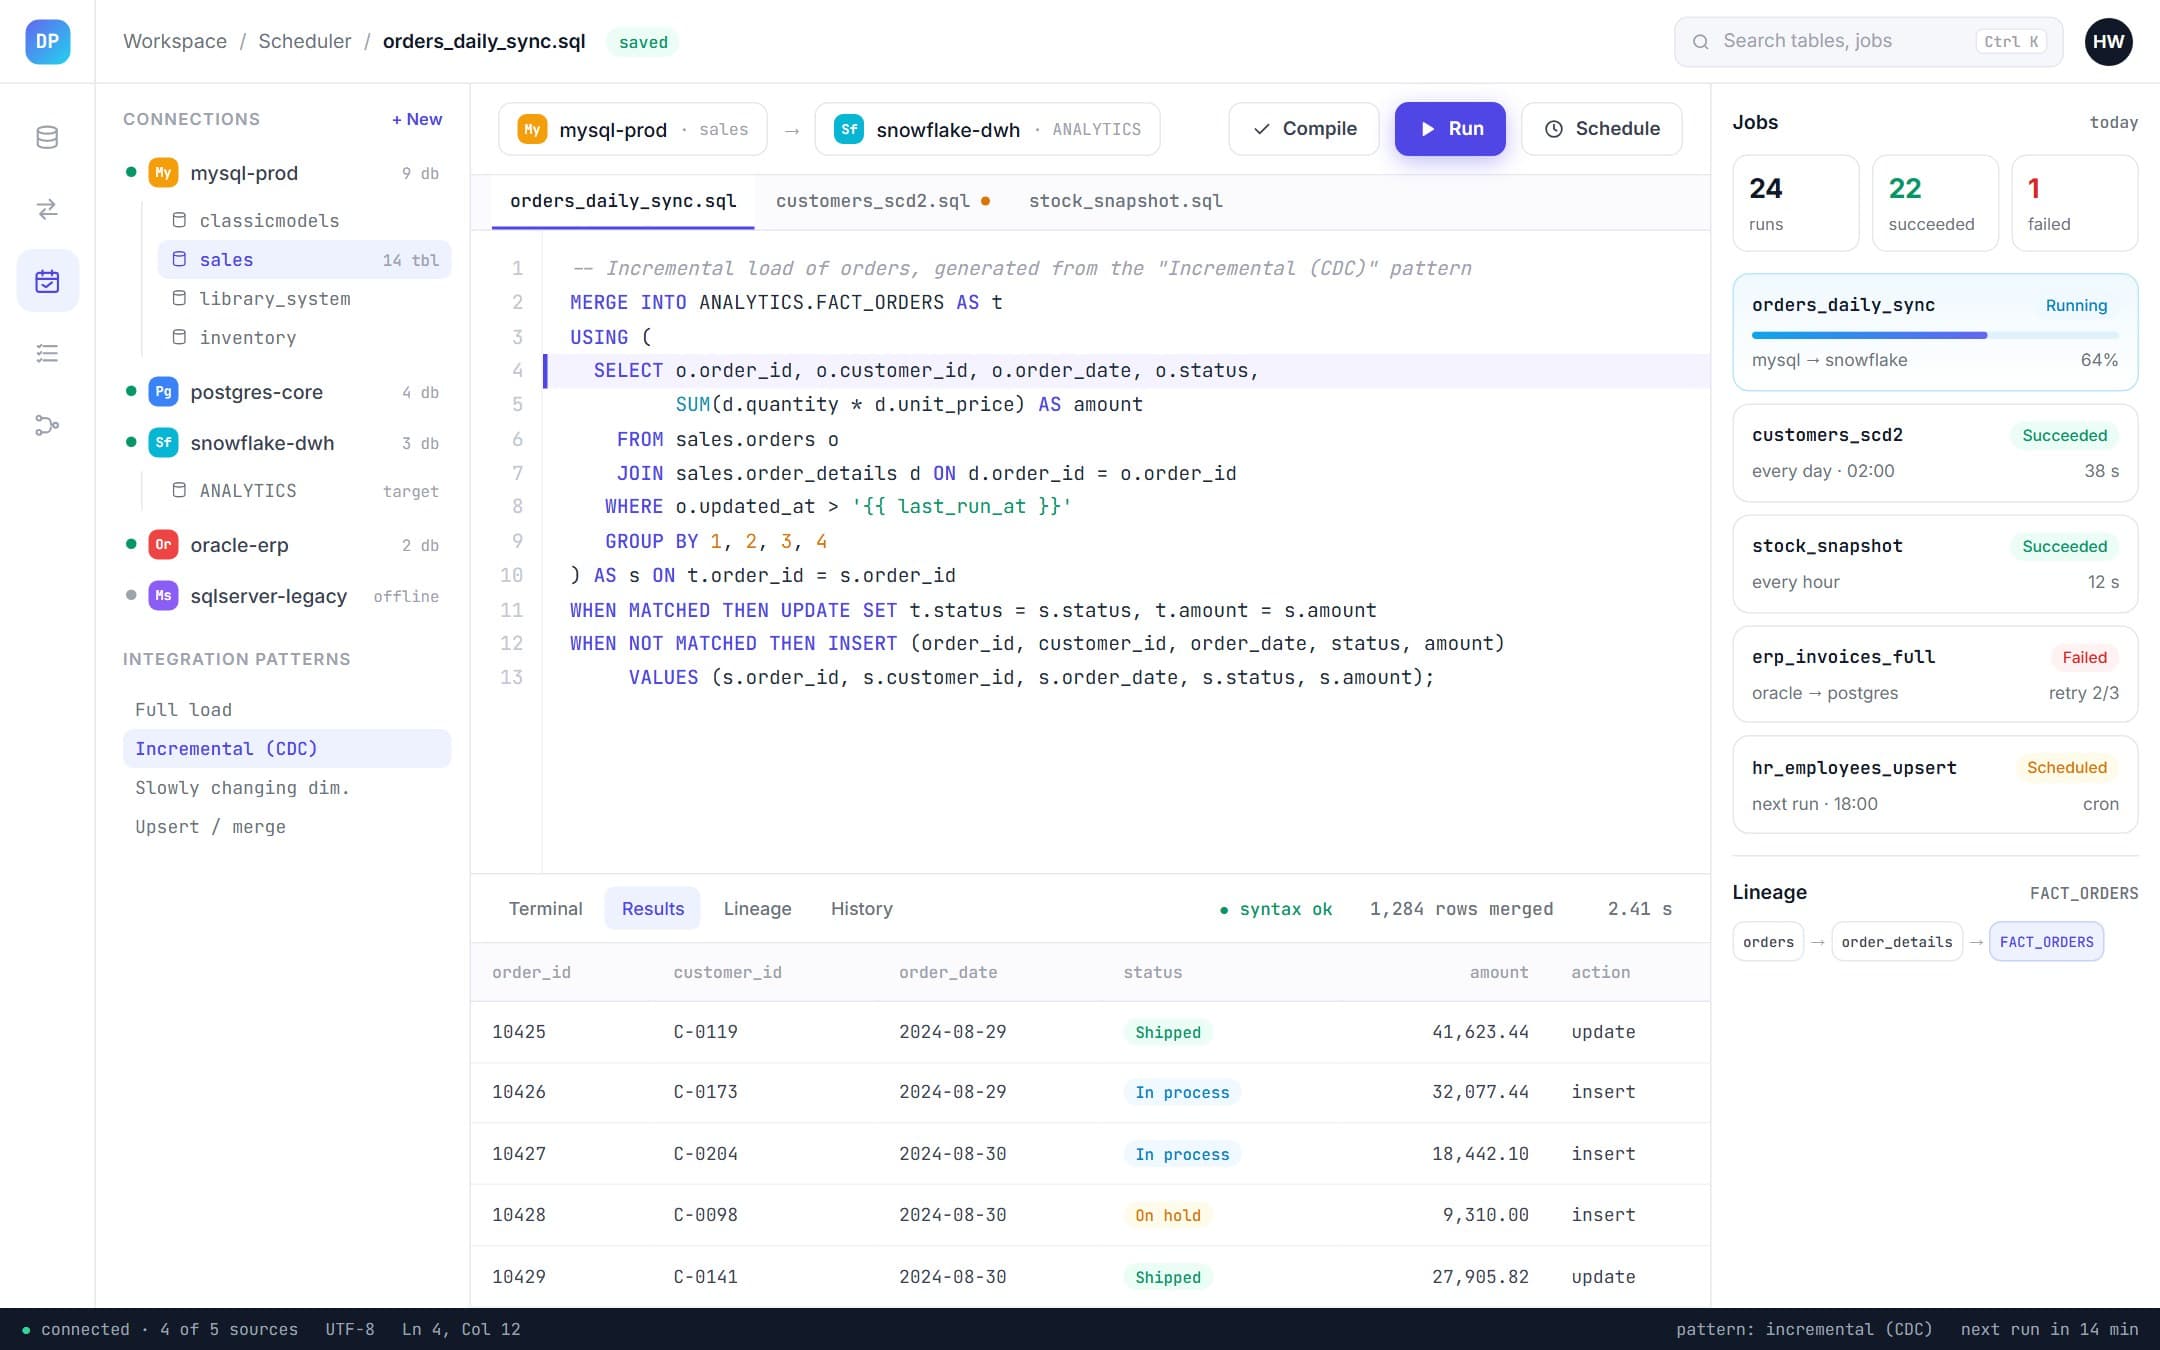The height and width of the screenshot is (1350, 2160).
Task: Click the ANALYTICS schema icon
Action: [x=179, y=490]
